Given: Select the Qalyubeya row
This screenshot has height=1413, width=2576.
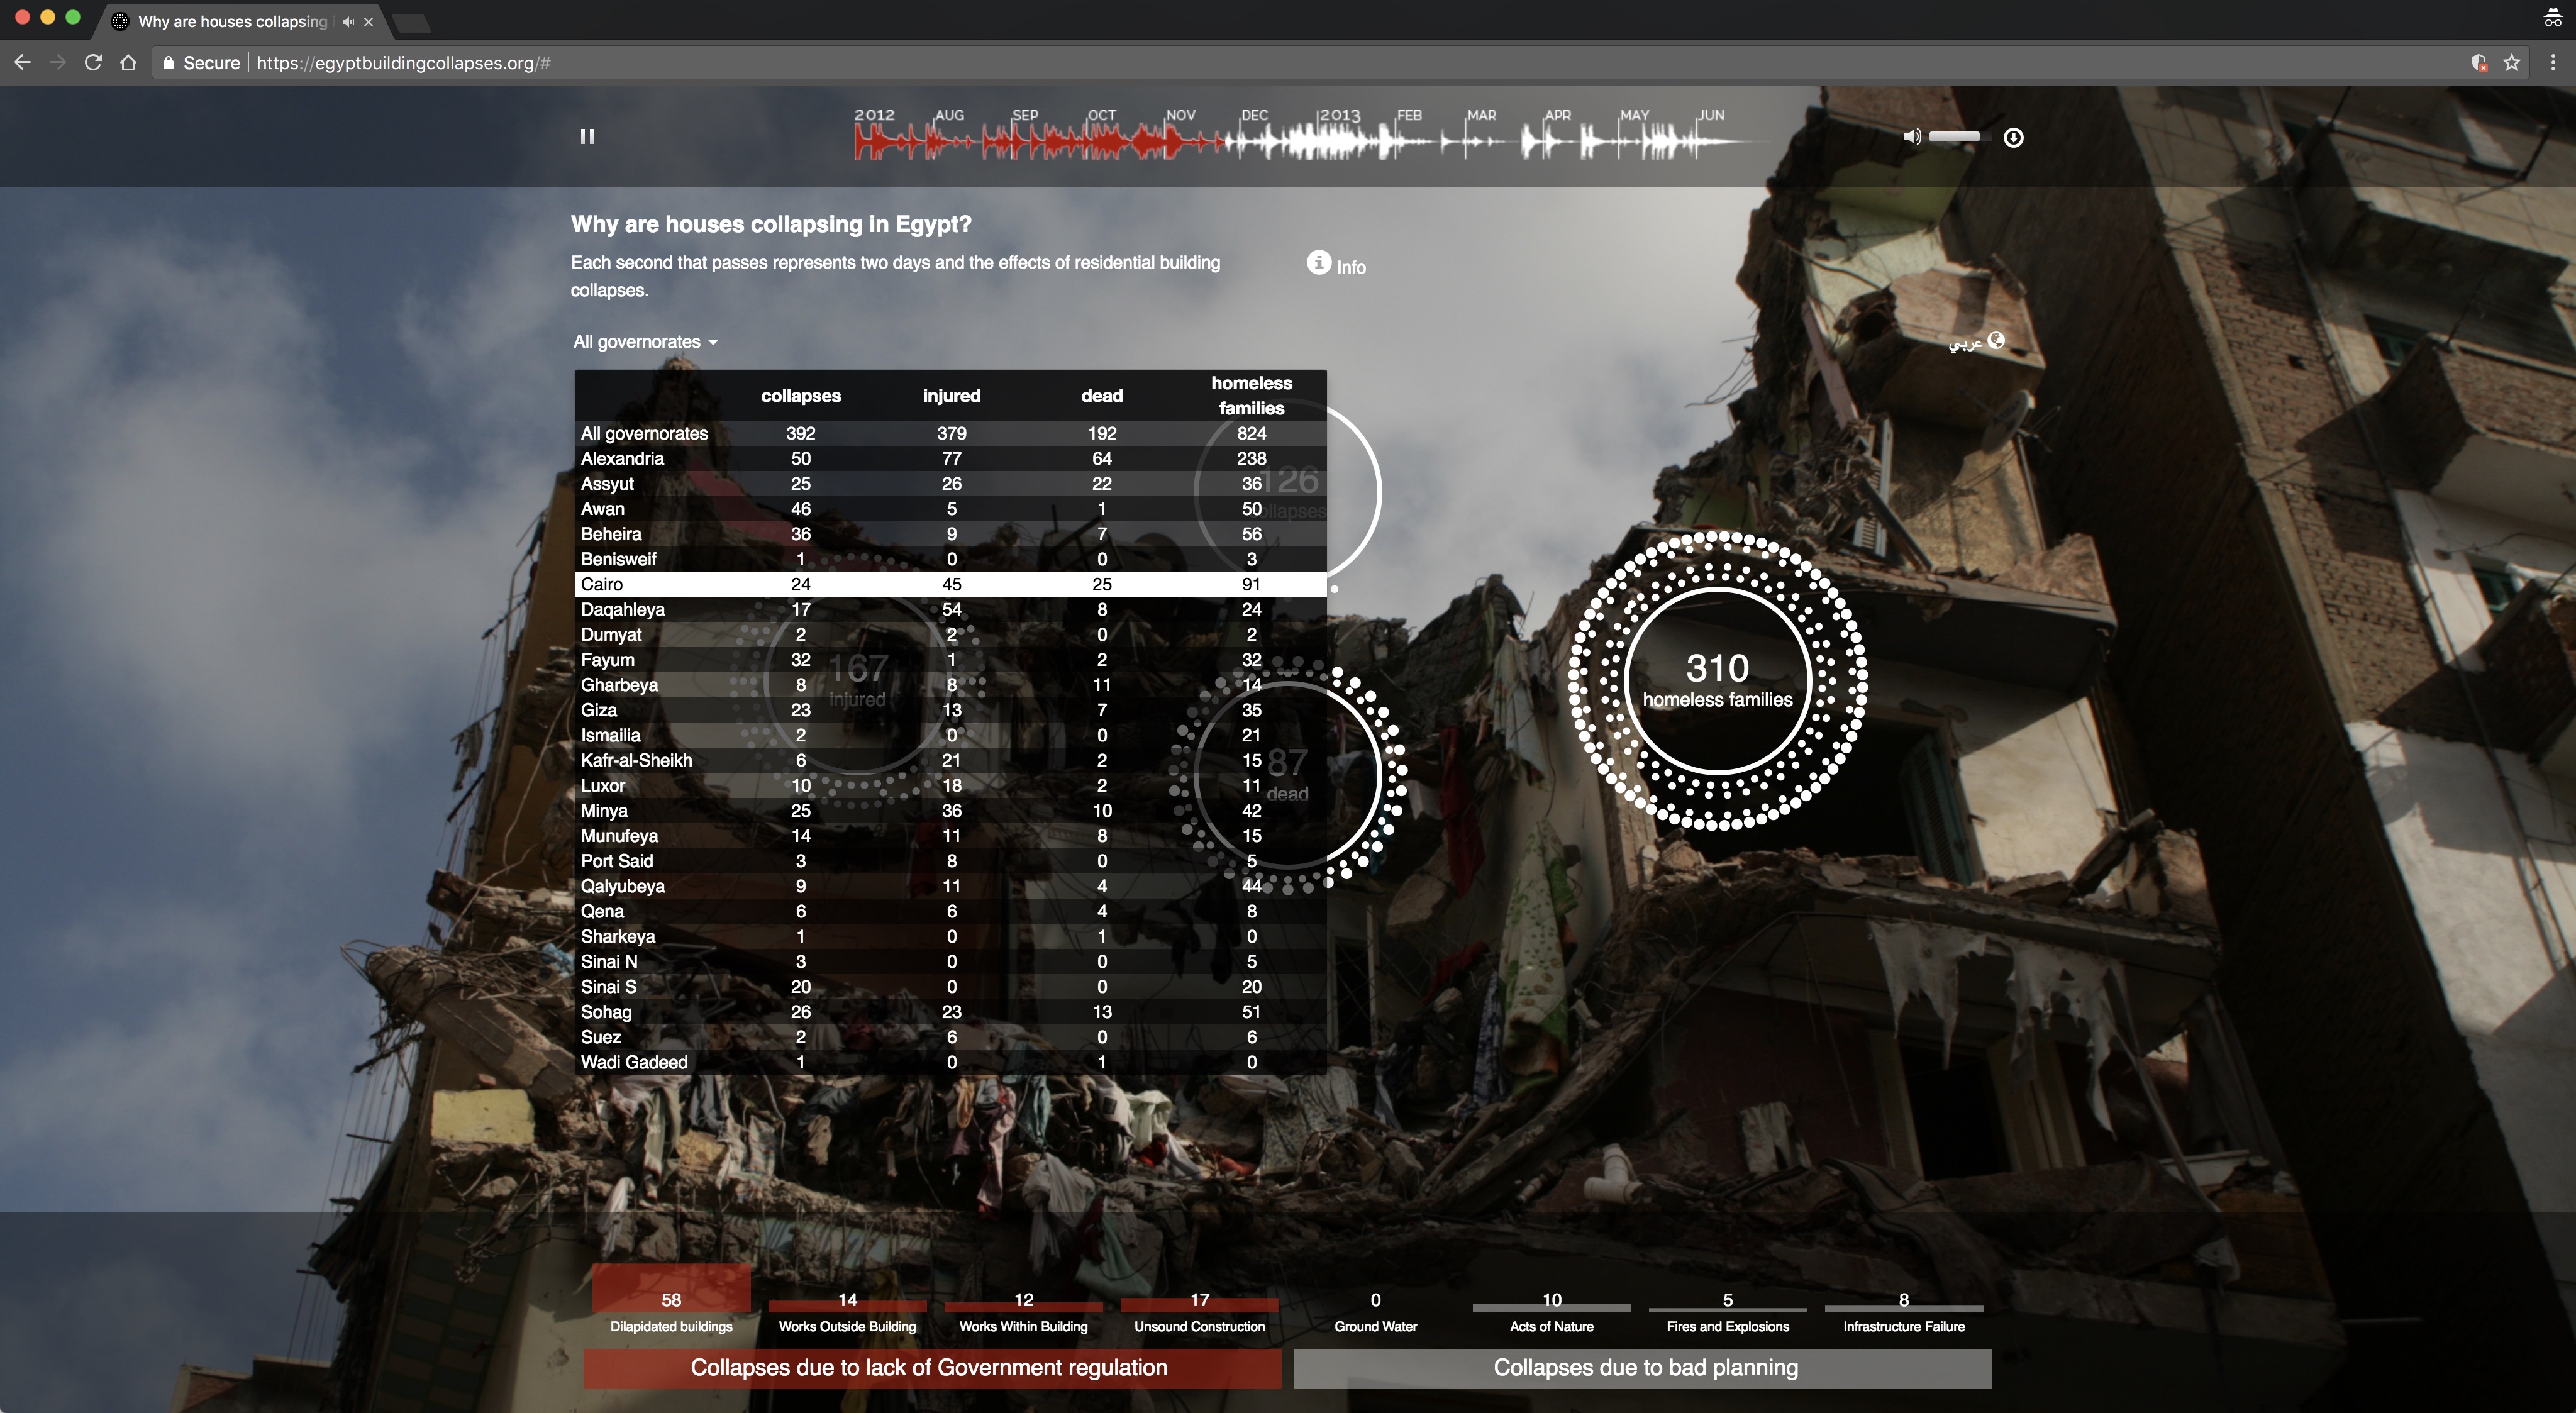Looking at the screenshot, I should click(x=950, y=886).
